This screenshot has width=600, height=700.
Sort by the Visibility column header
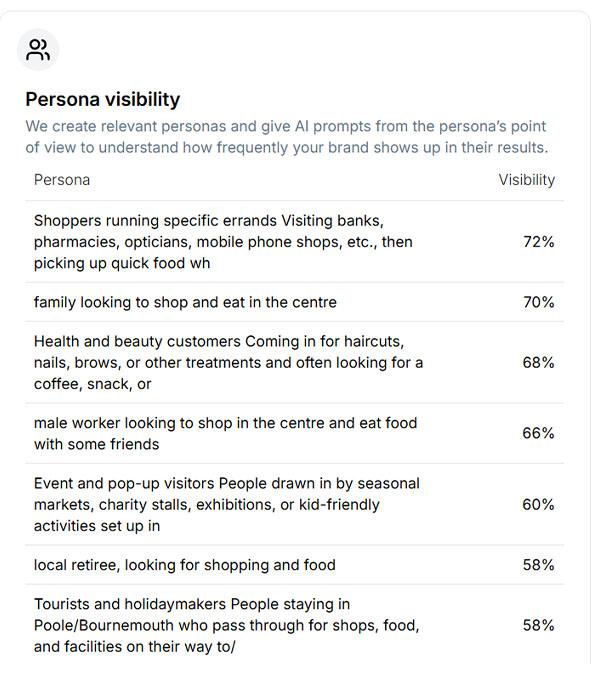526,180
